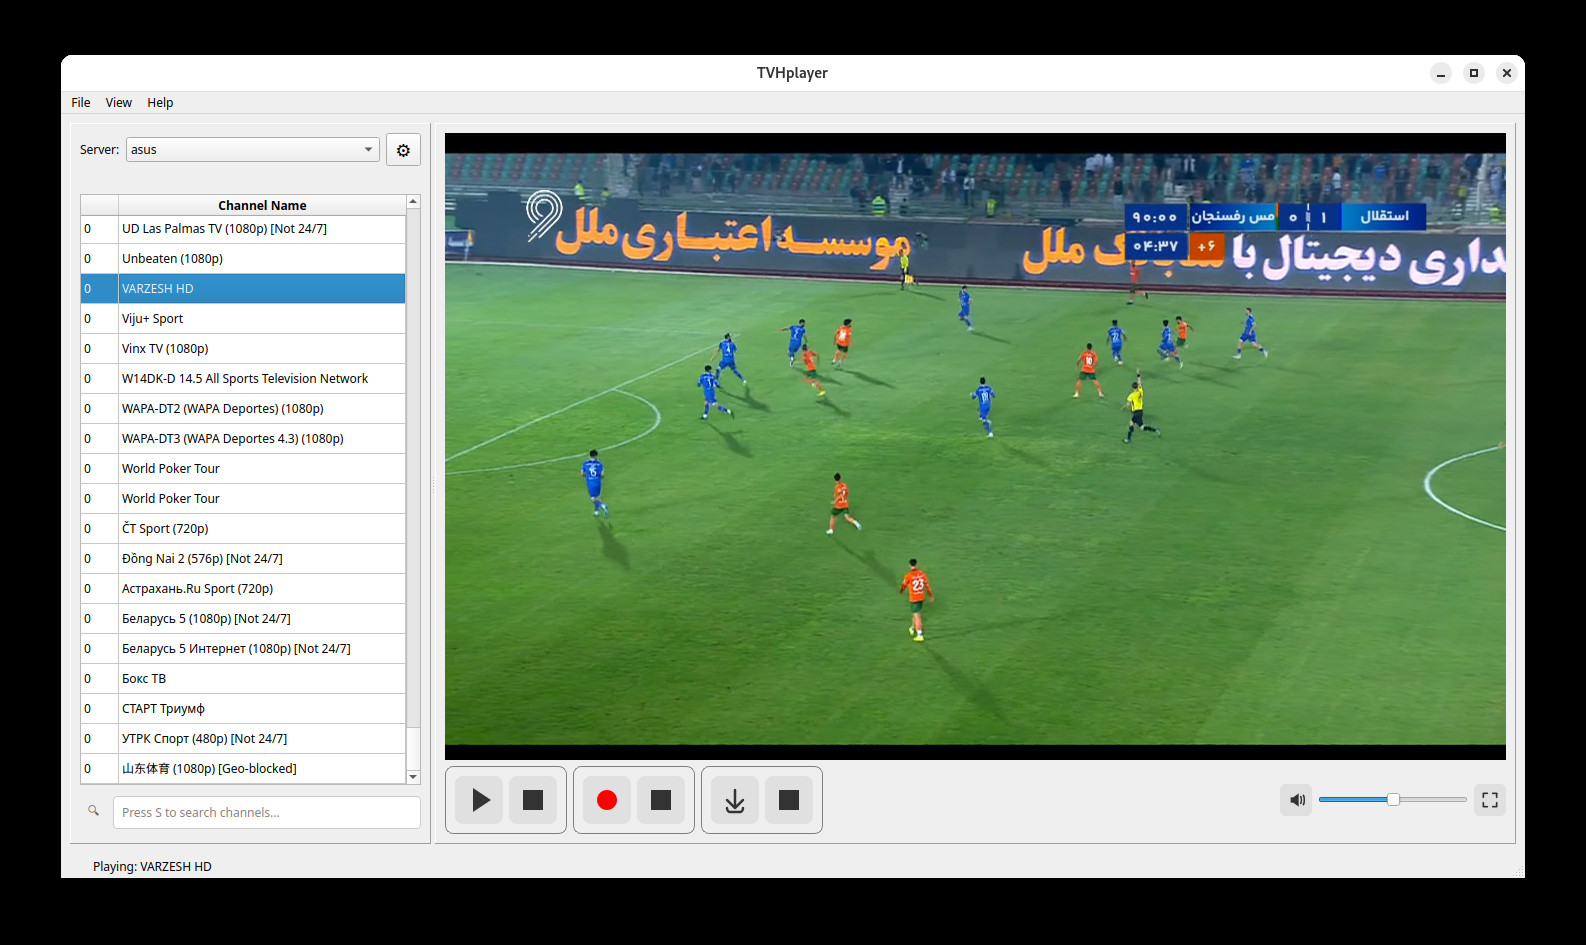
Task: Choose the Viju+ Sport channel
Action: tap(243, 319)
